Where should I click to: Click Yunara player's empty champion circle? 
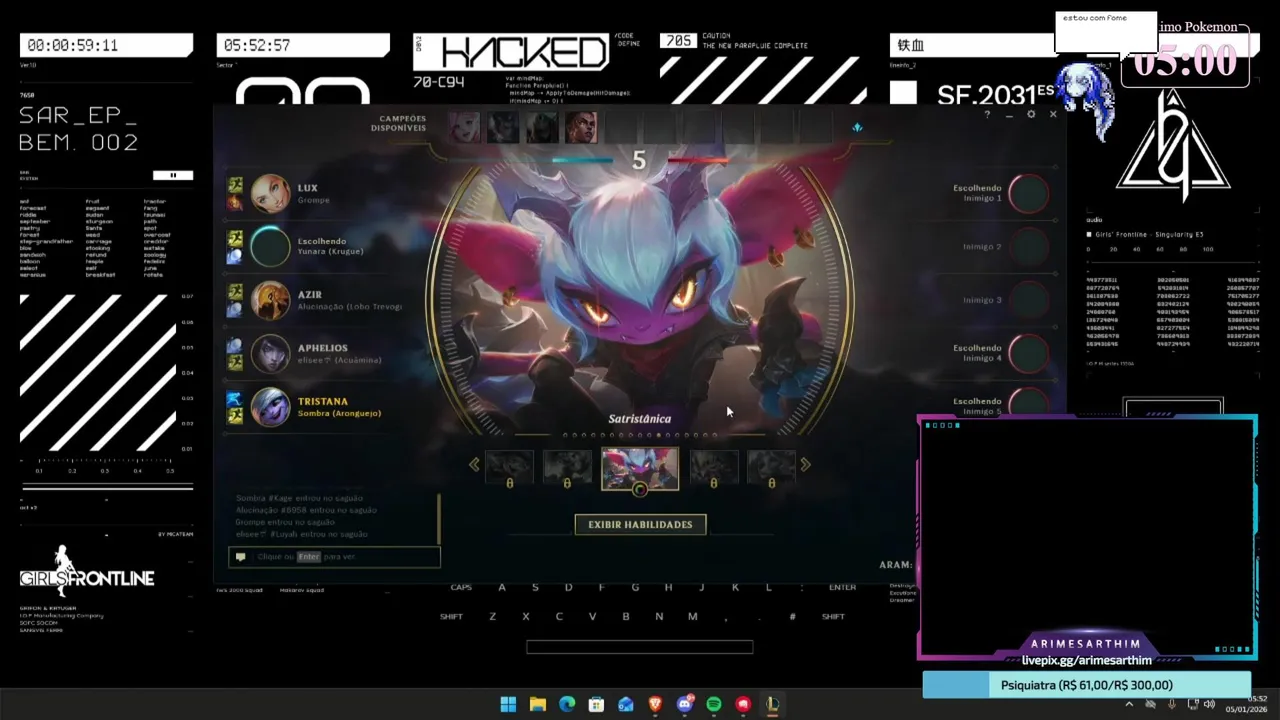tap(270, 246)
